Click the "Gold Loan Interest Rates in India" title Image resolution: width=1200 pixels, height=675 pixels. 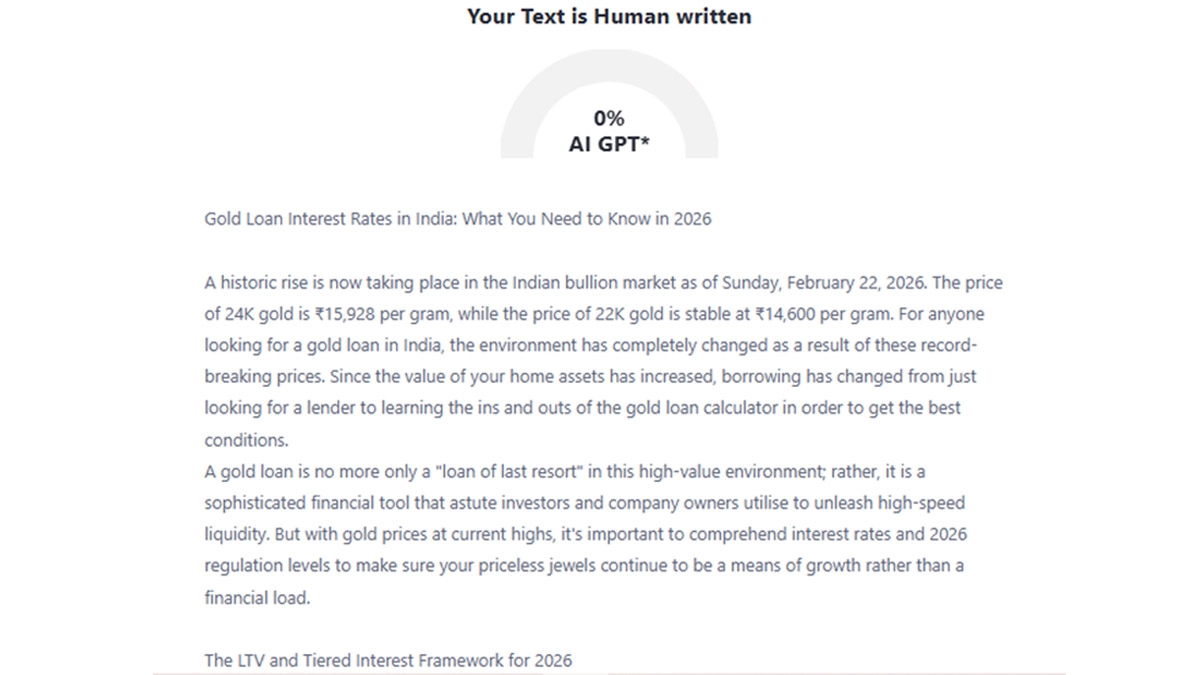[x=330, y=219]
